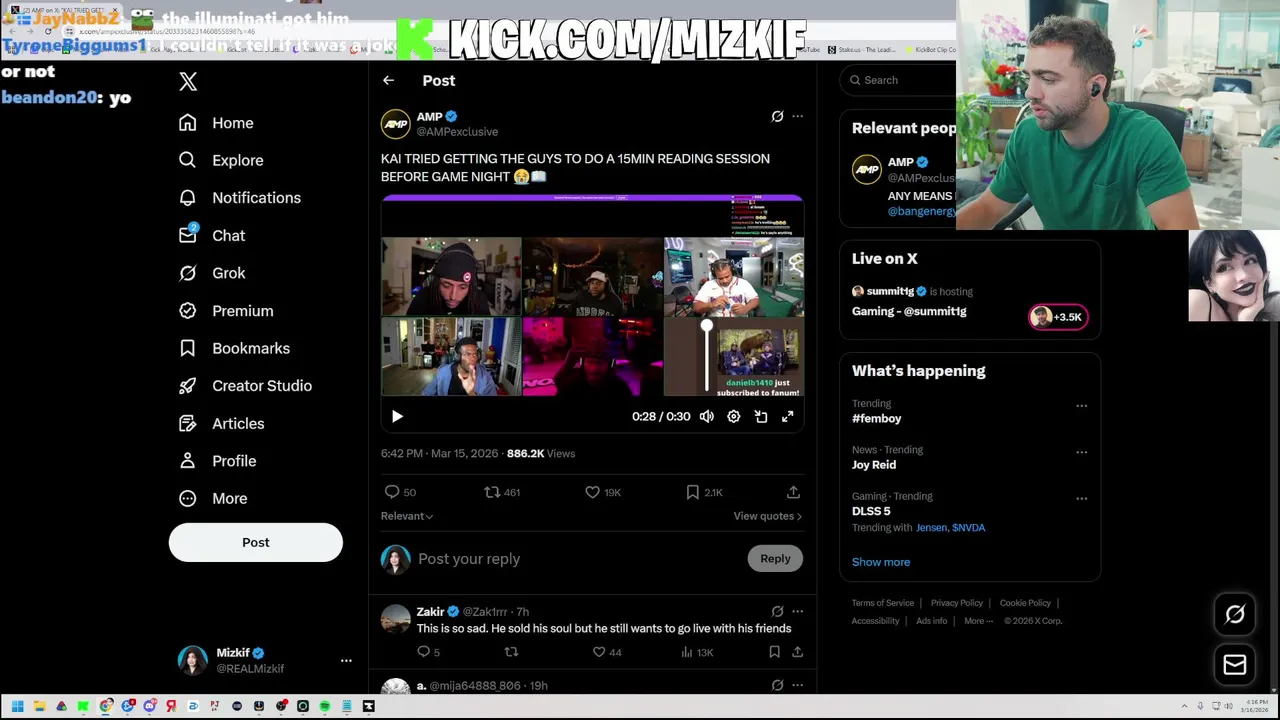Click Grok icon on Zakir's reply

tap(777, 612)
